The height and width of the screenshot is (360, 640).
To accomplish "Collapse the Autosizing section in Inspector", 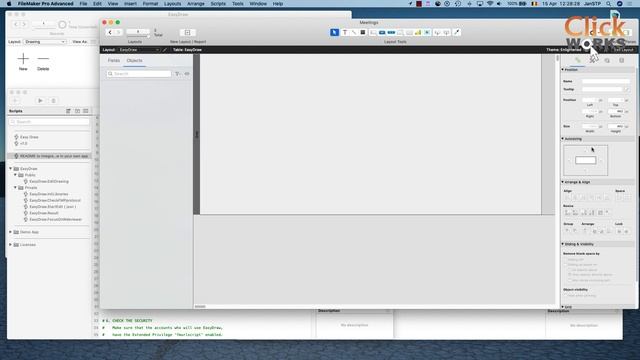I will point(562,139).
